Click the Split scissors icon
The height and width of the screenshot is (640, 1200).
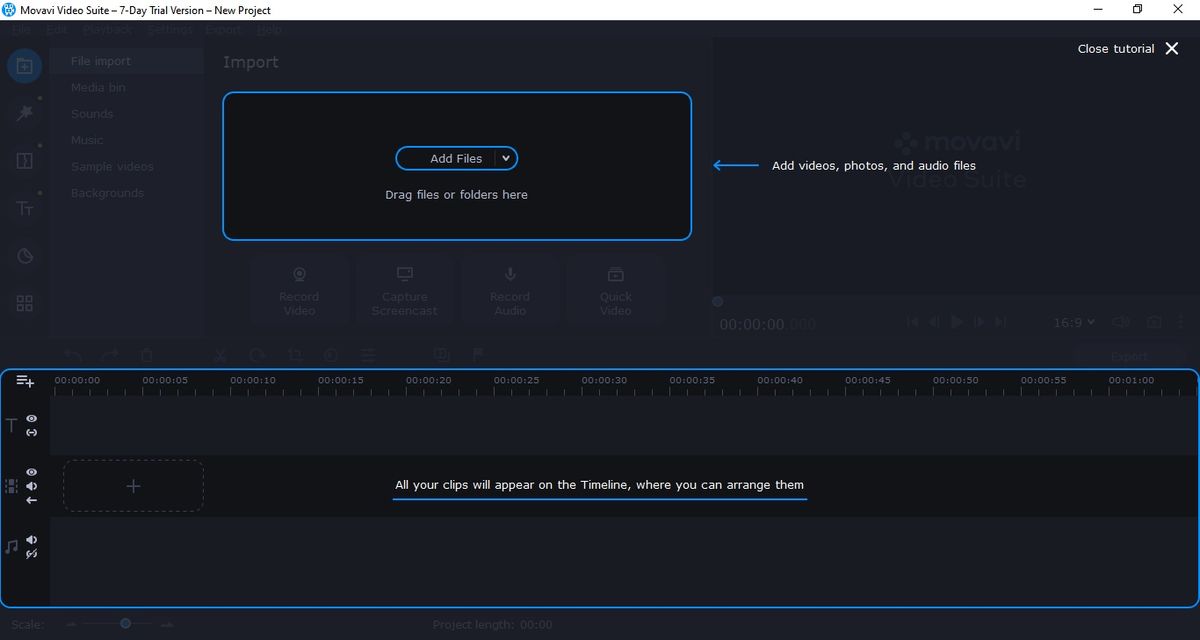pos(221,355)
